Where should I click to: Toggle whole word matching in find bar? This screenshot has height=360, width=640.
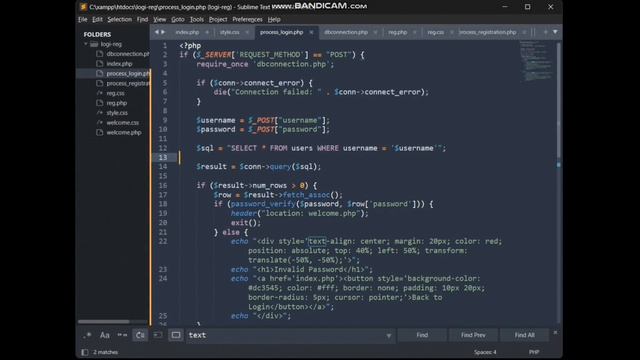tap(122, 335)
